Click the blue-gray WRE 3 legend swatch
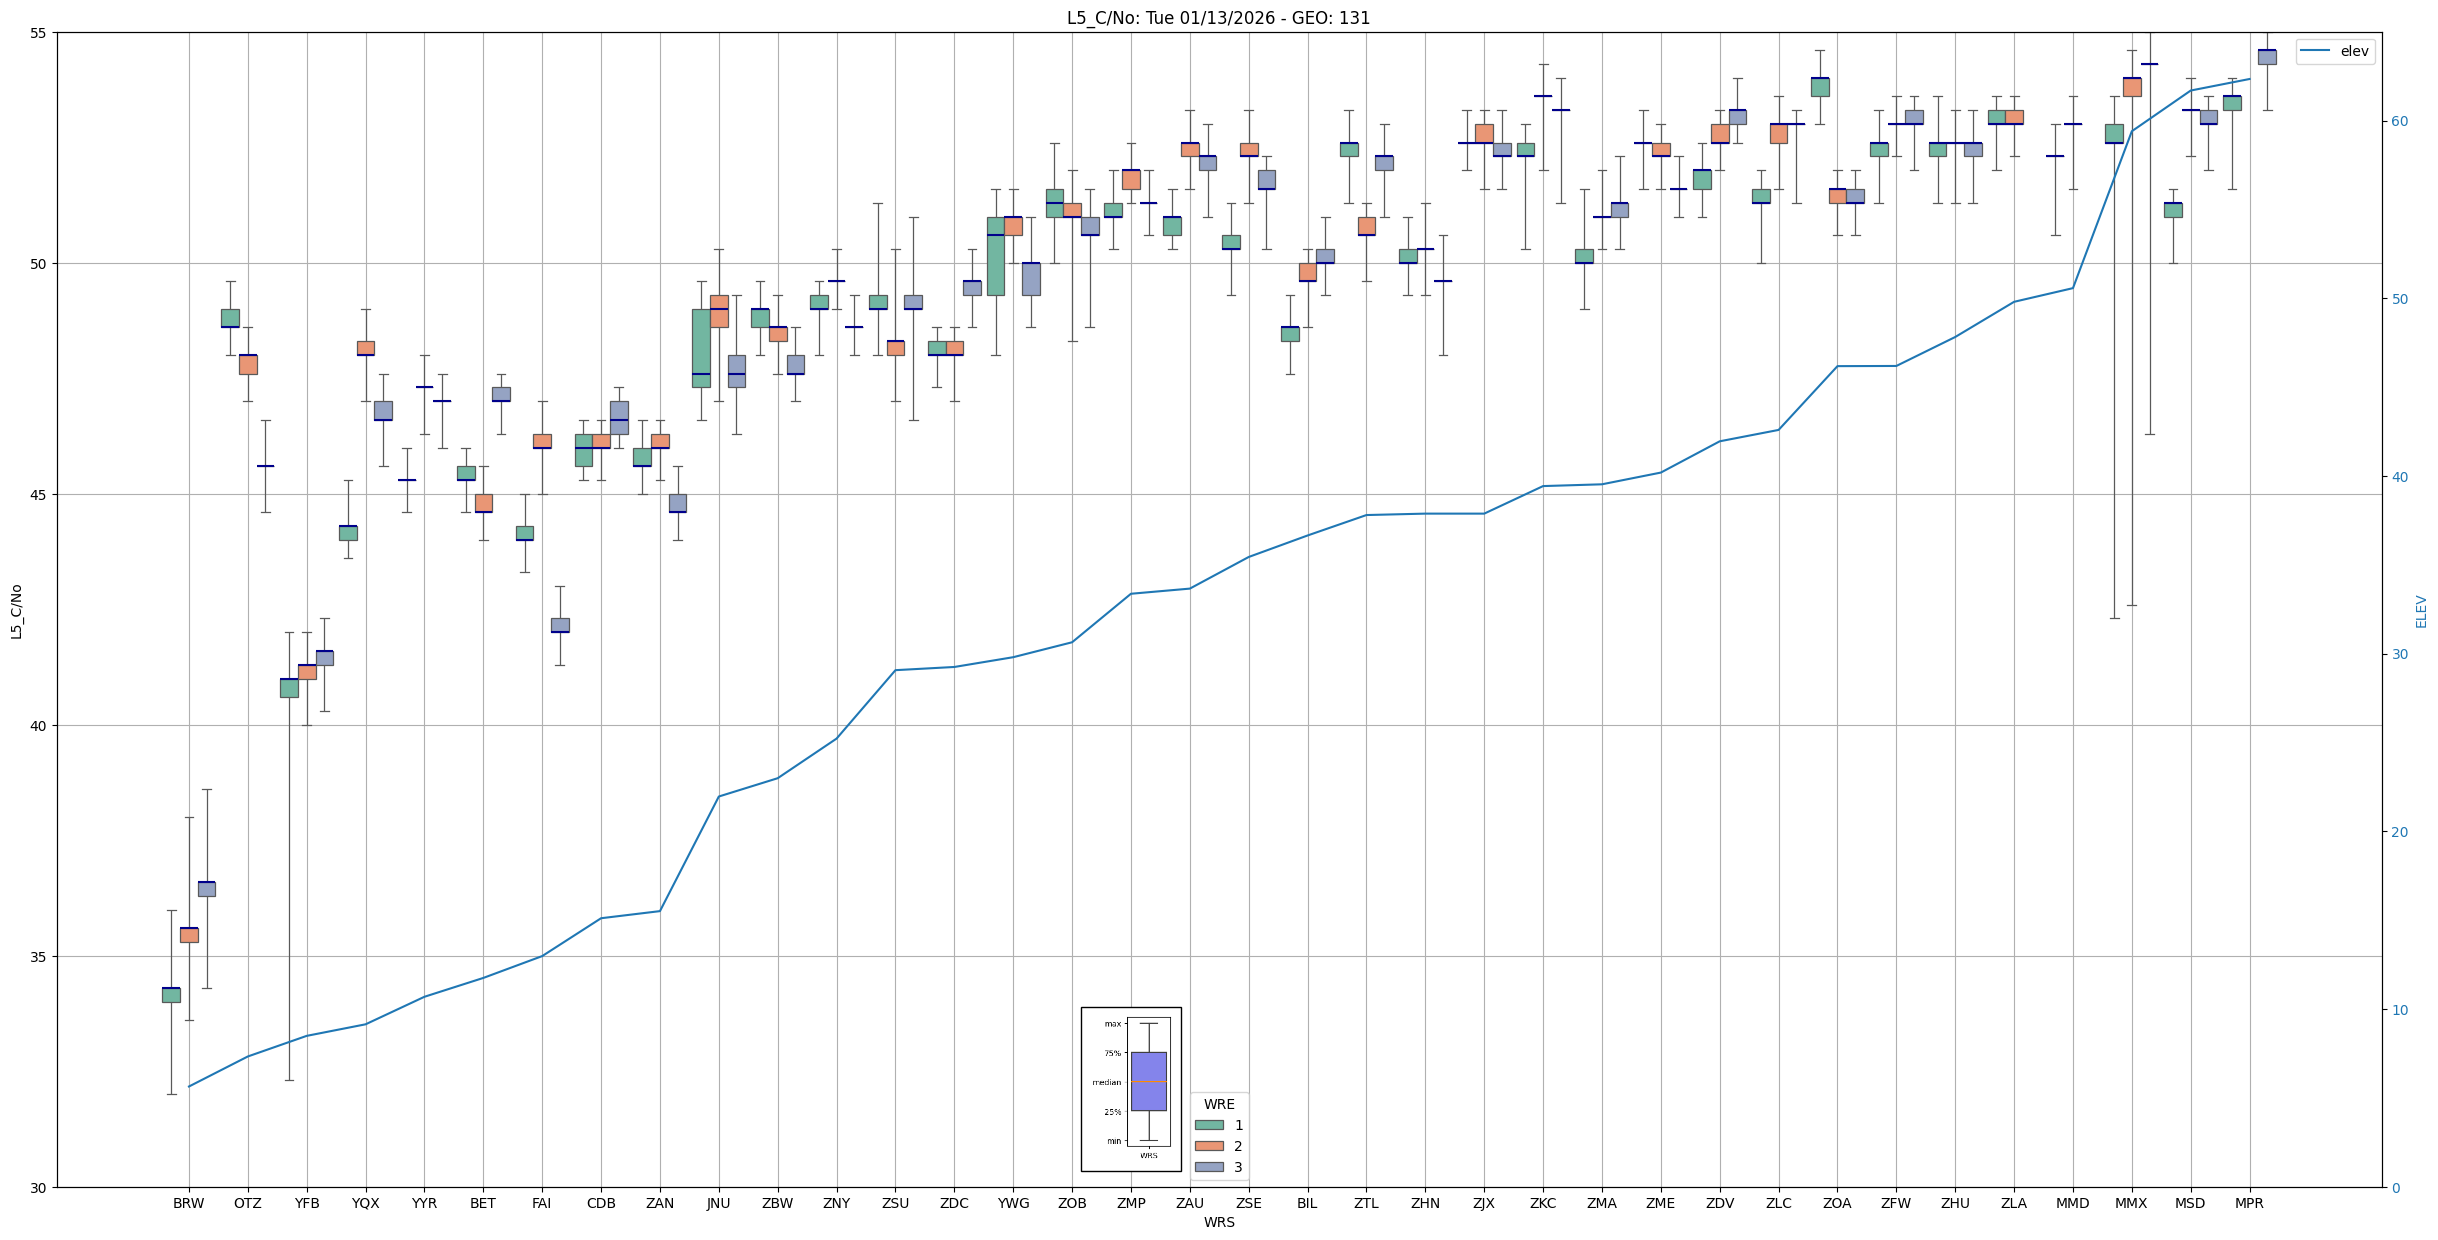2438x1240 pixels. point(1209,1167)
